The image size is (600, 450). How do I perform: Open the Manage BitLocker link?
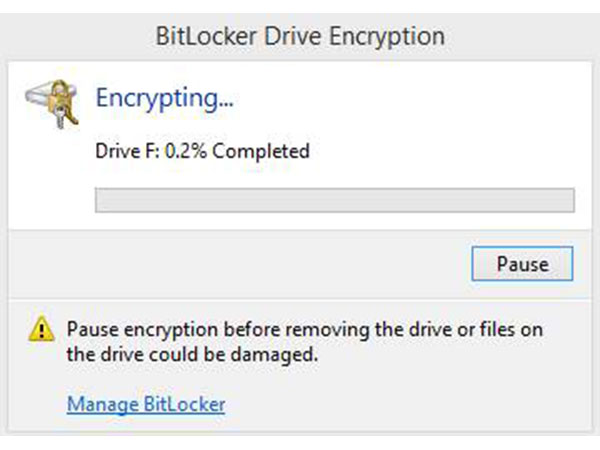tap(146, 404)
